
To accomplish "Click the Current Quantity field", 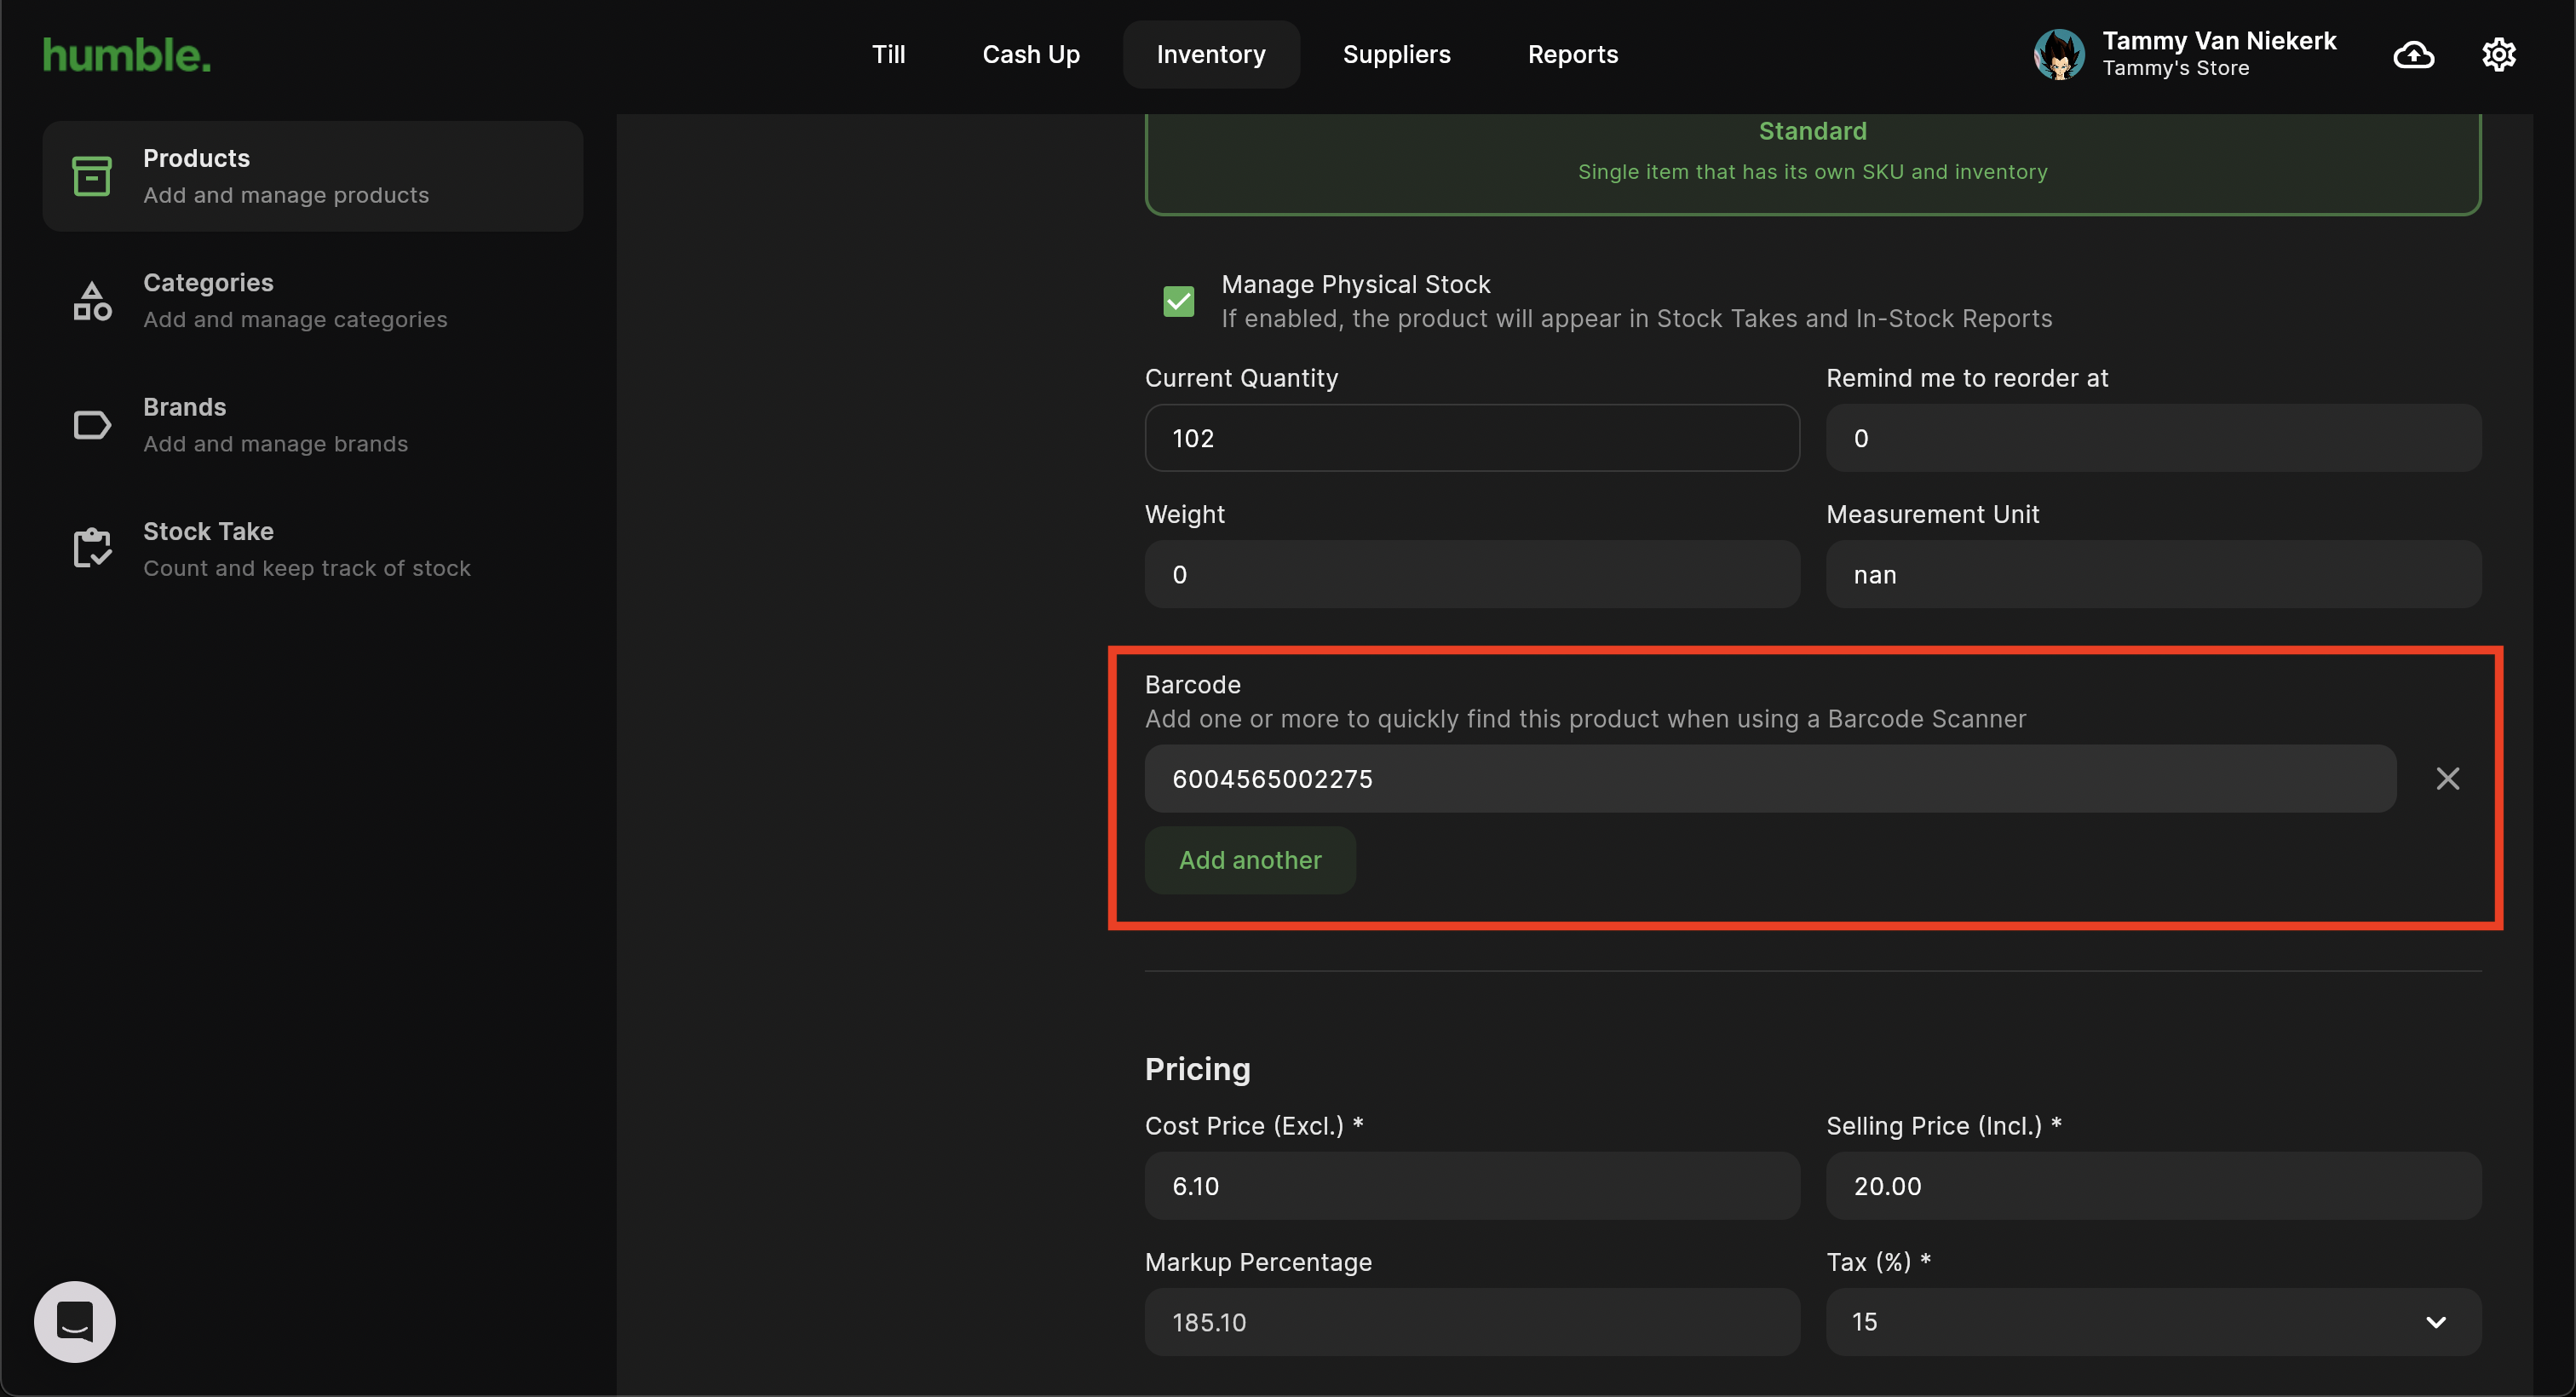I will tap(1472, 438).
